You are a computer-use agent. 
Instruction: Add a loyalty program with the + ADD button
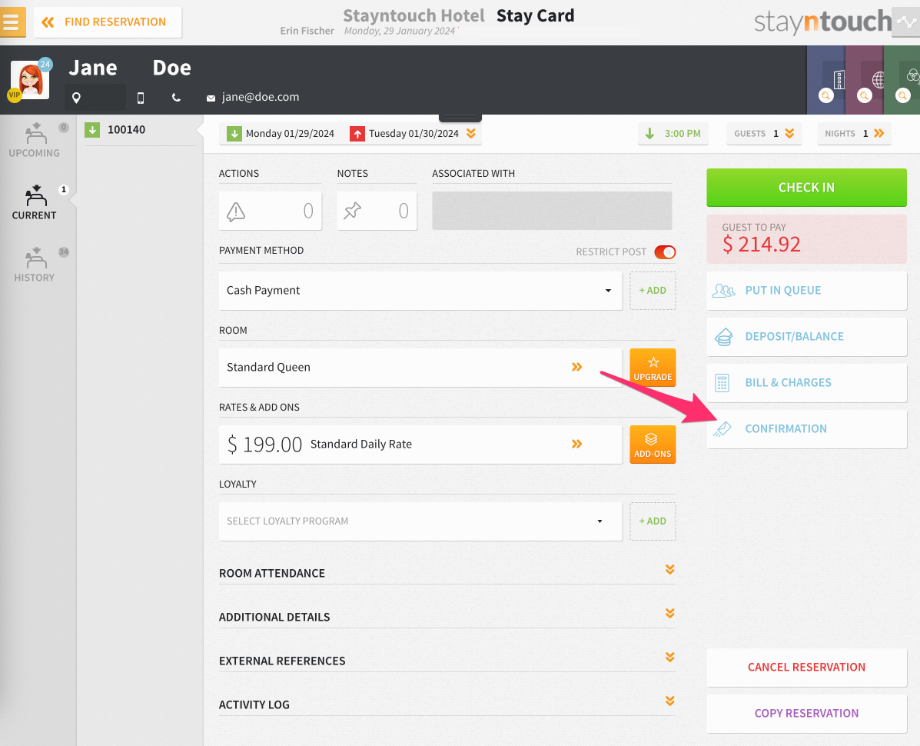coord(652,521)
